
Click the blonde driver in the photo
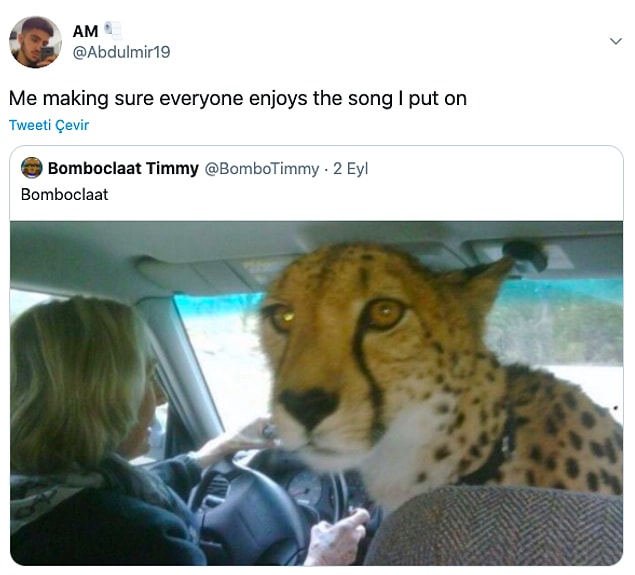pyautogui.click(x=93, y=429)
